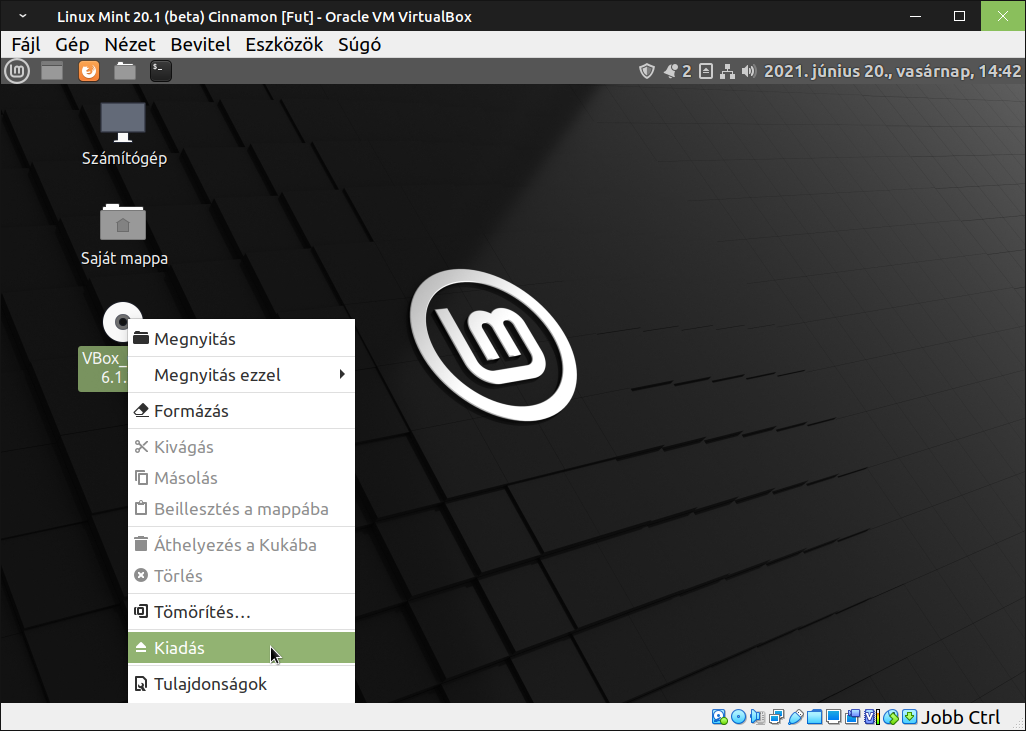1026x731 pixels.
Task: Choose Formázás from the context menu
Action: point(241,411)
